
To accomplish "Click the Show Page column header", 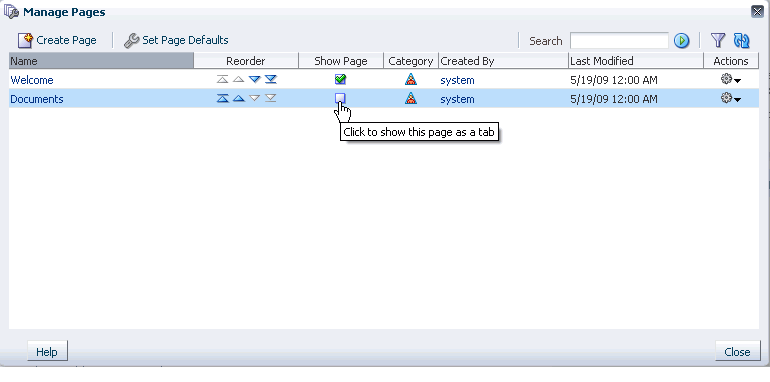I will [x=341, y=61].
